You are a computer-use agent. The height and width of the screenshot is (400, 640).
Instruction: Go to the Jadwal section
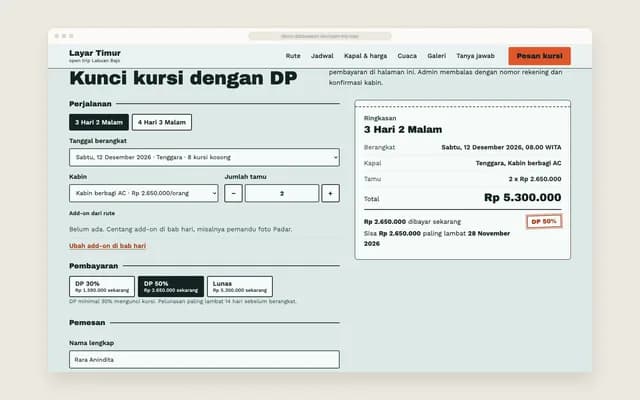[322, 56]
